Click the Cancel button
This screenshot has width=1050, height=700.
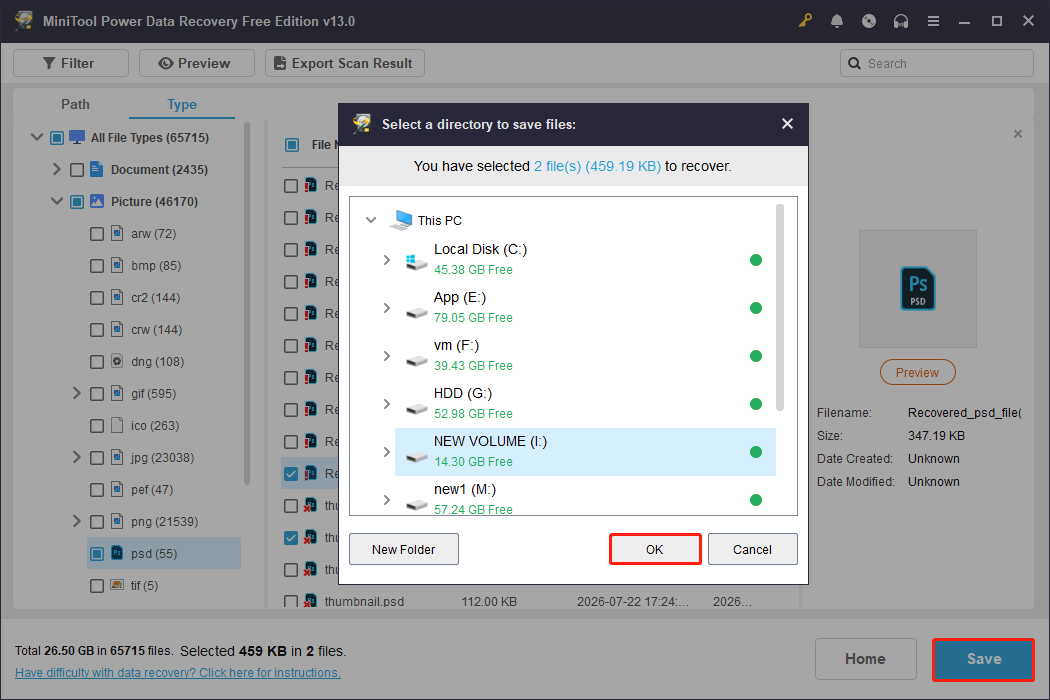point(753,549)
